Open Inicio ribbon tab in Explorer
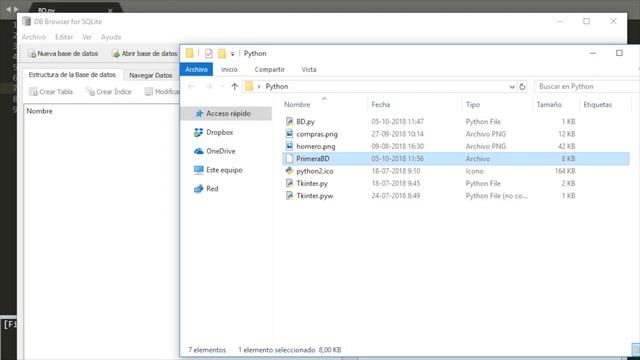640x360 pixels. point(229,69)
